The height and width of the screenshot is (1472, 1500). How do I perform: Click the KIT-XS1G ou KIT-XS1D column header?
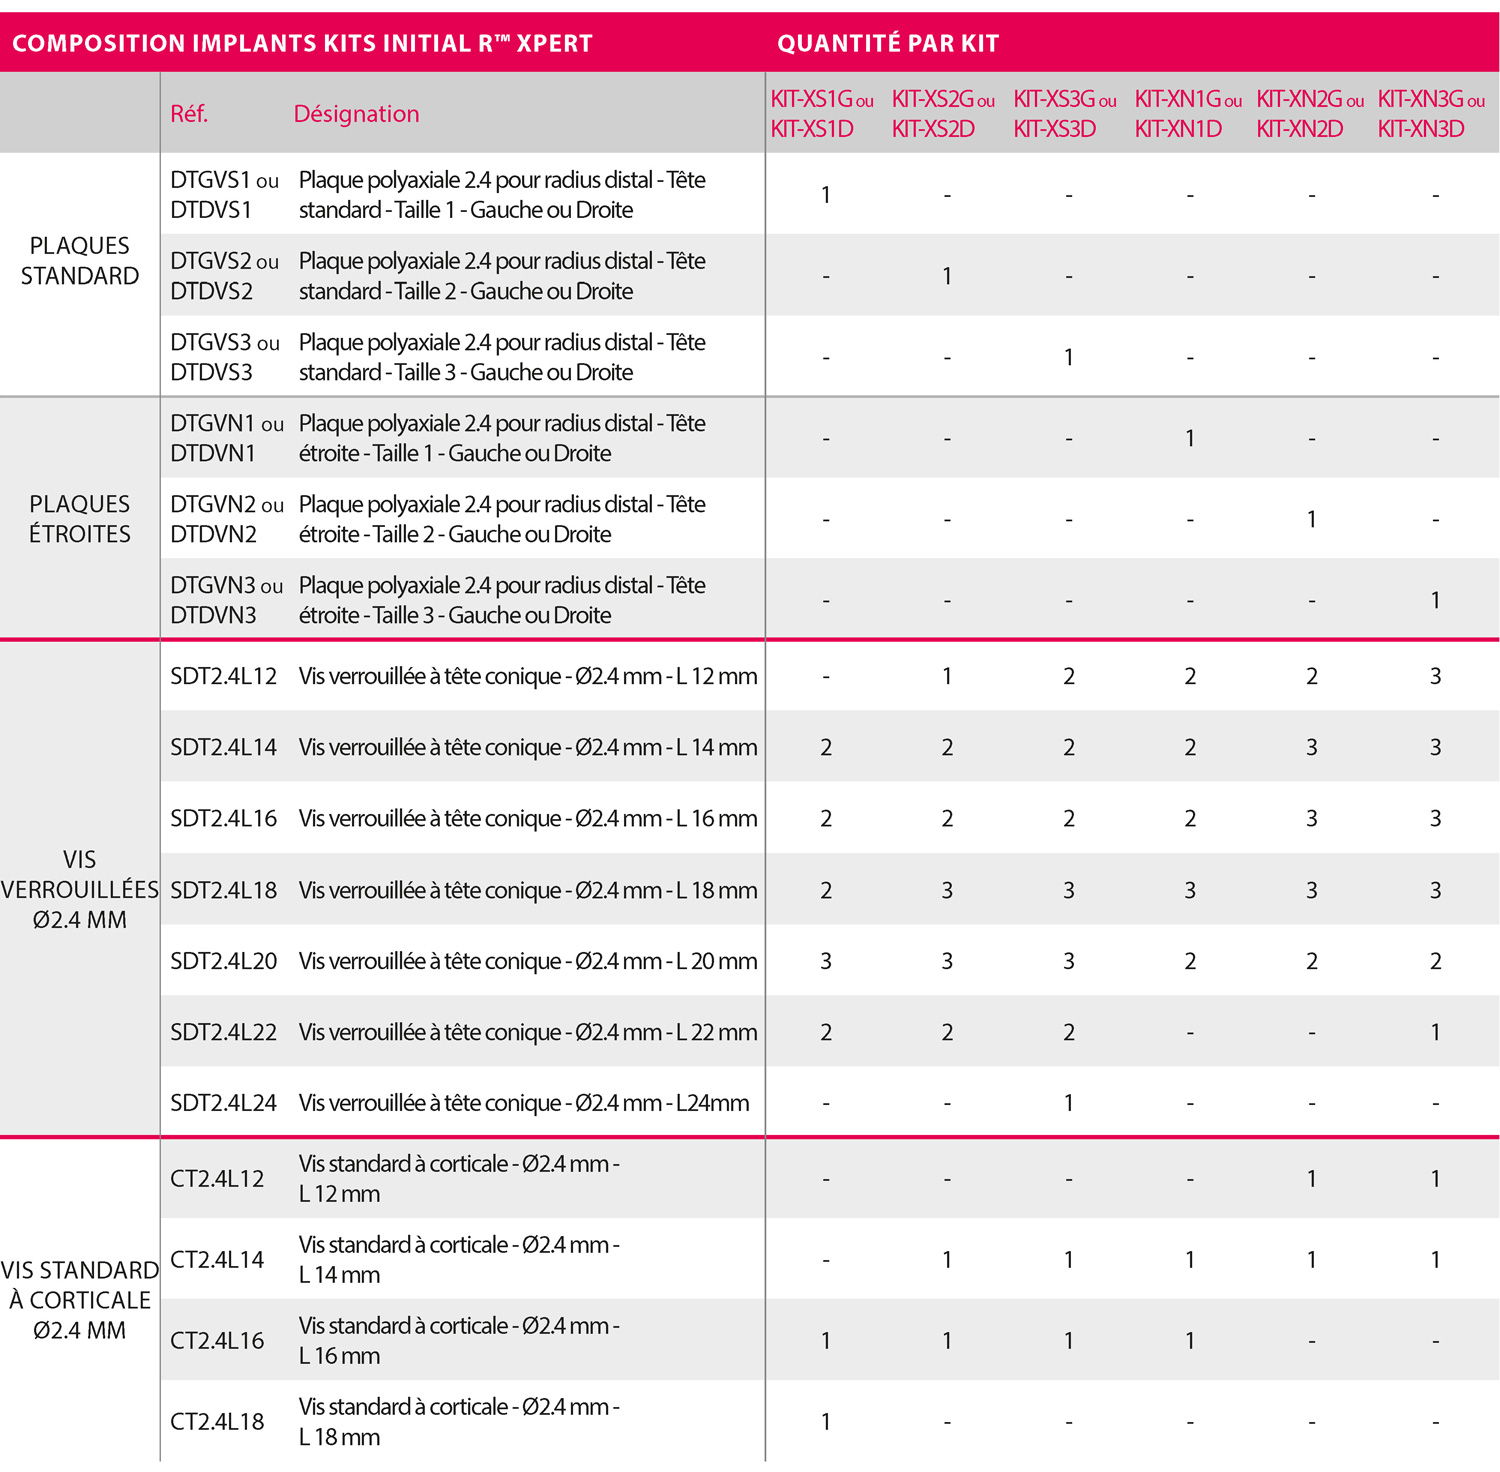coord(821,114)
